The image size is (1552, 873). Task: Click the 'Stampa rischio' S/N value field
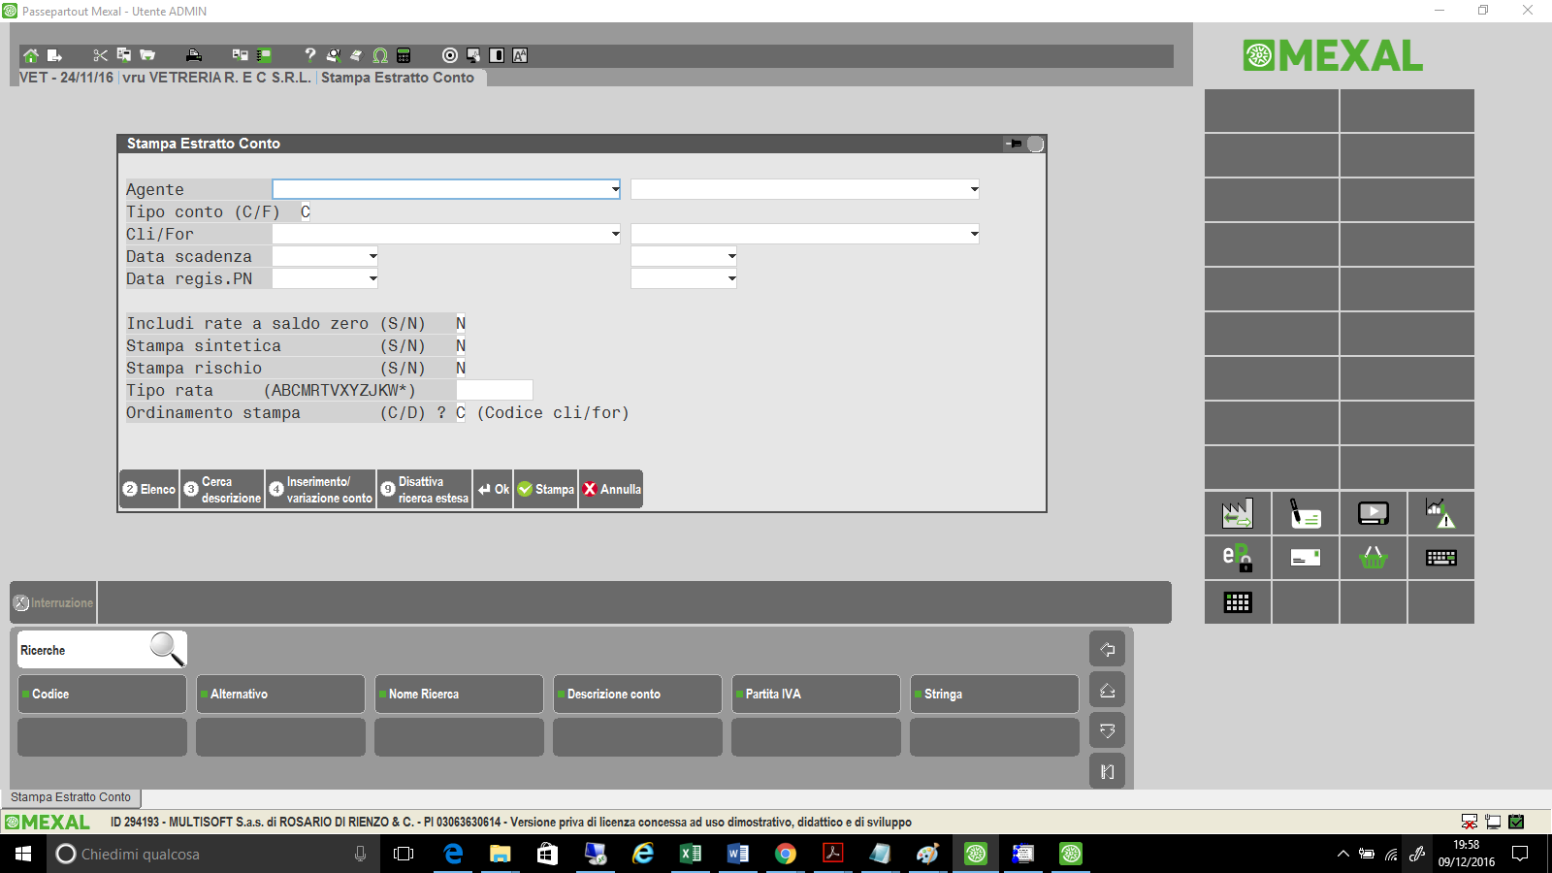461,368
